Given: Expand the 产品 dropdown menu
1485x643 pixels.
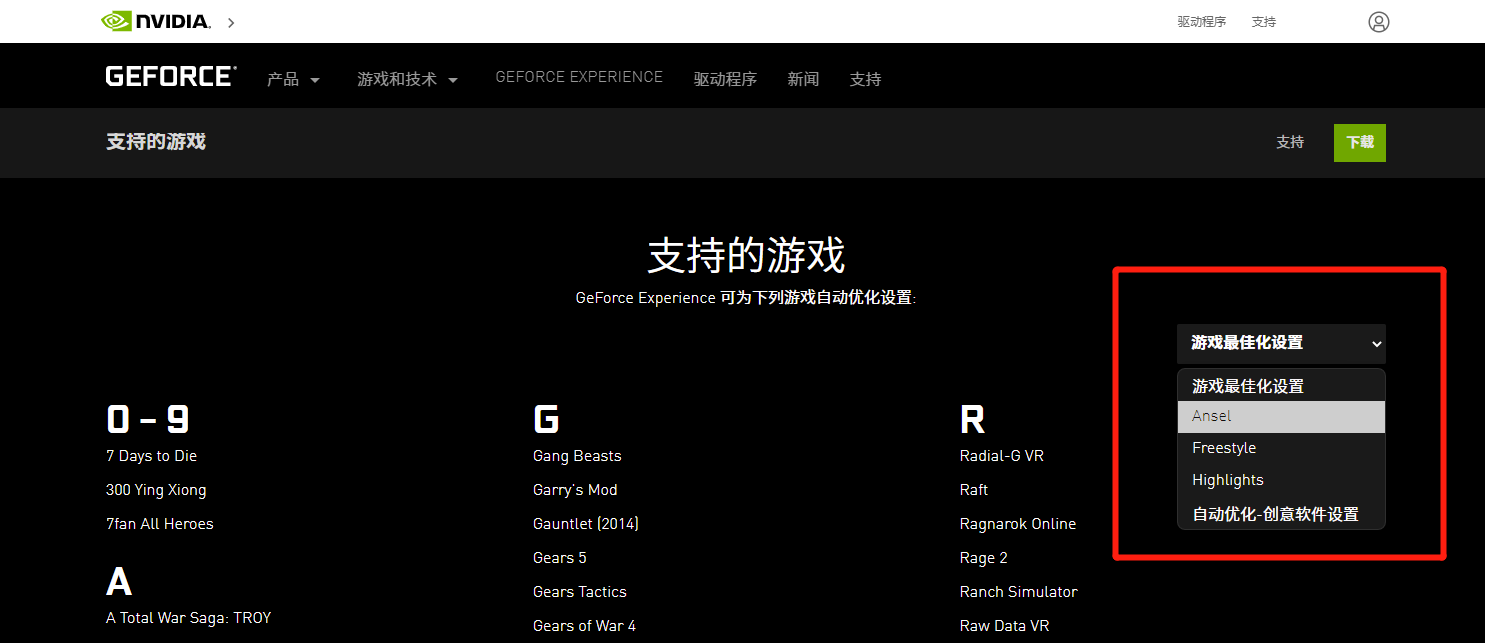Looking at the screenshot, I should point(293,79).
